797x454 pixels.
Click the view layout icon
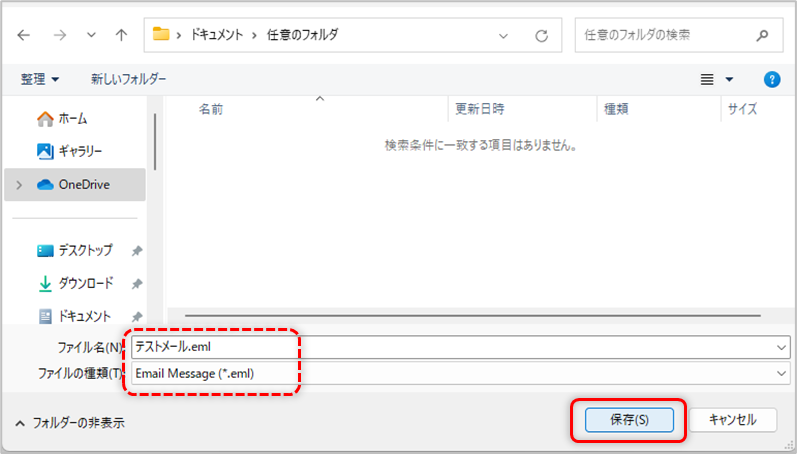708,79
